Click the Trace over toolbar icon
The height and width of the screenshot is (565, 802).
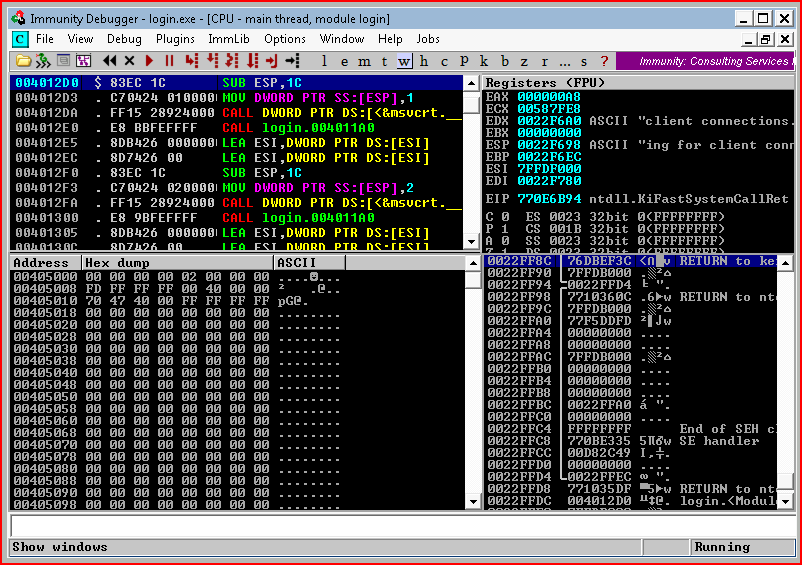[253, 61]
